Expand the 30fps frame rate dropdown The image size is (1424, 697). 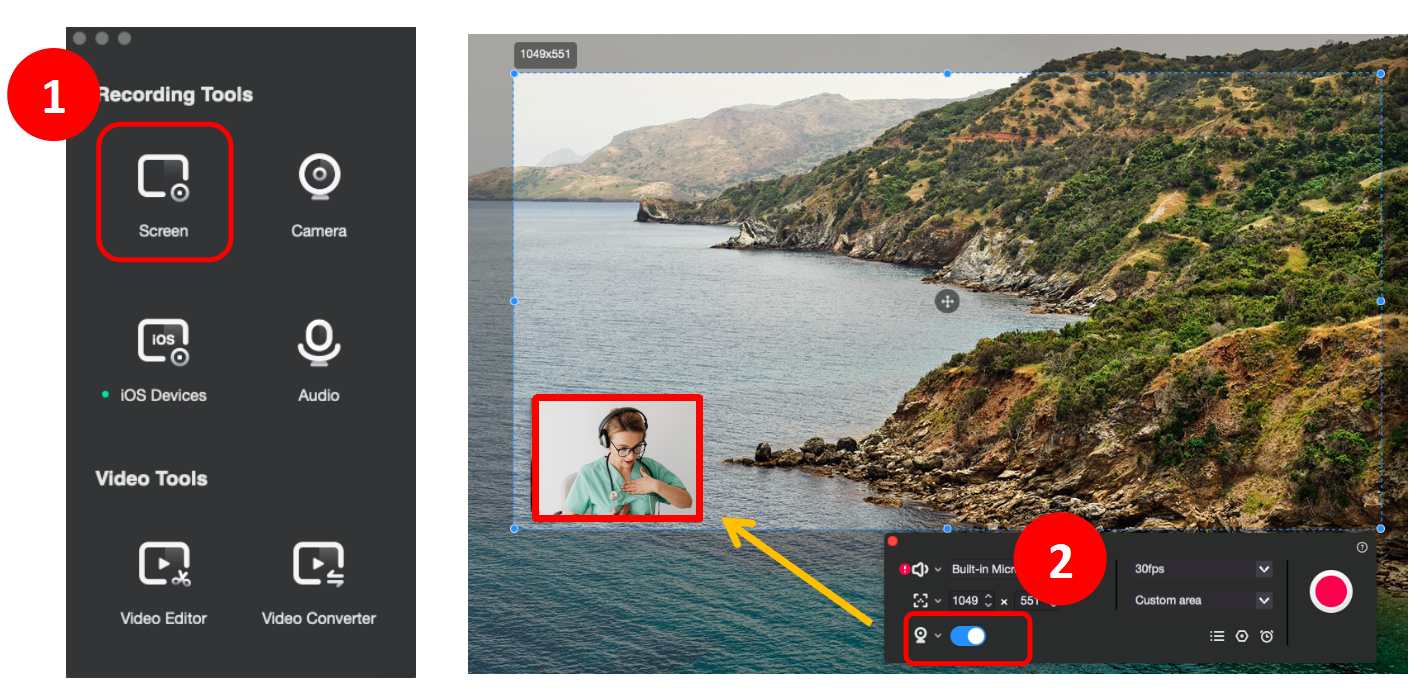(x=1264, y=569)
